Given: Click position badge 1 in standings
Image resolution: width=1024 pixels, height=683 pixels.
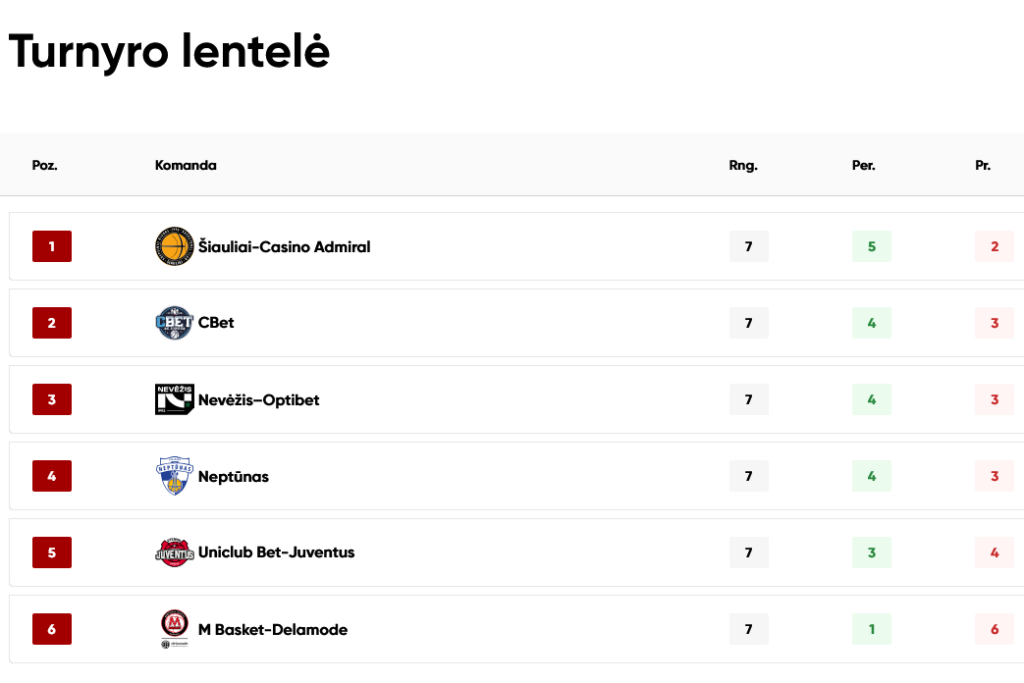Looking at the screenshot, I should pyautogui.click(x=52, y=246).
